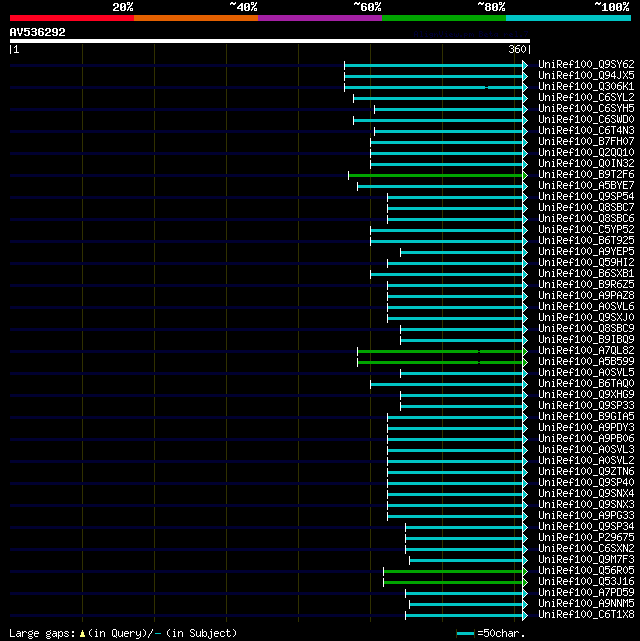Click the UniRef100_Q8SBC9 label
Image resolution: width=640 pixels, height=641 pixels.
point(586,329)
